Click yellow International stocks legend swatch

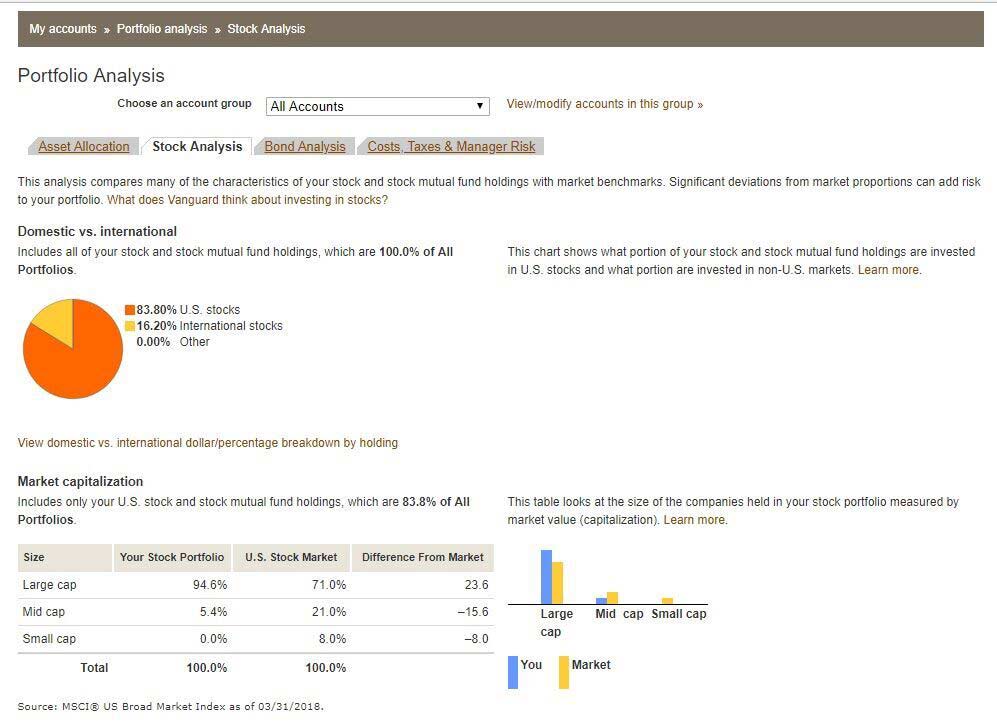130,326
